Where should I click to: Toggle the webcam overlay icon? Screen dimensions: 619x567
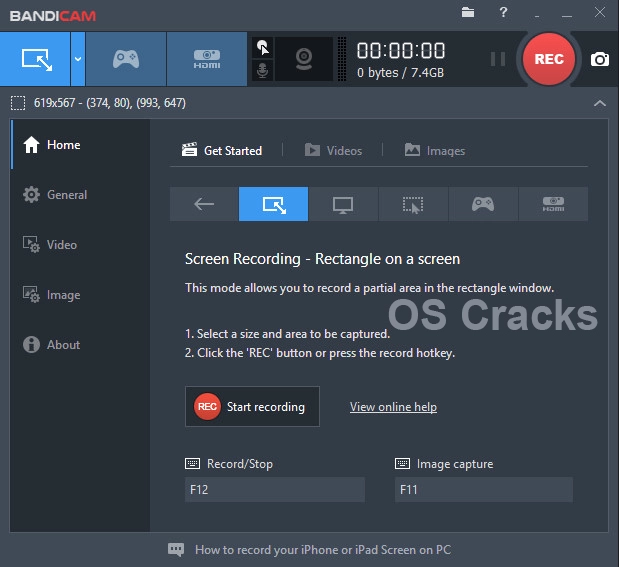[304, 59]
